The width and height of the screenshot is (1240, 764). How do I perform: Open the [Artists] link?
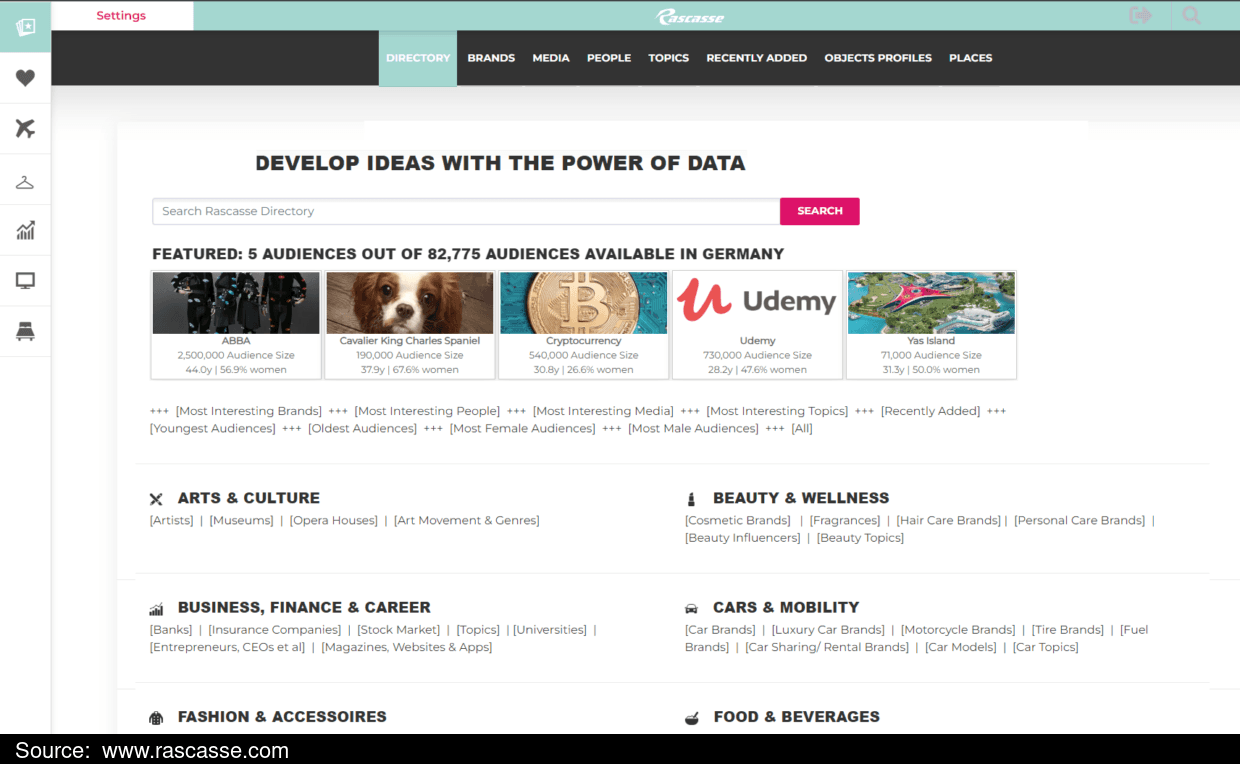(x=172, y=520)
